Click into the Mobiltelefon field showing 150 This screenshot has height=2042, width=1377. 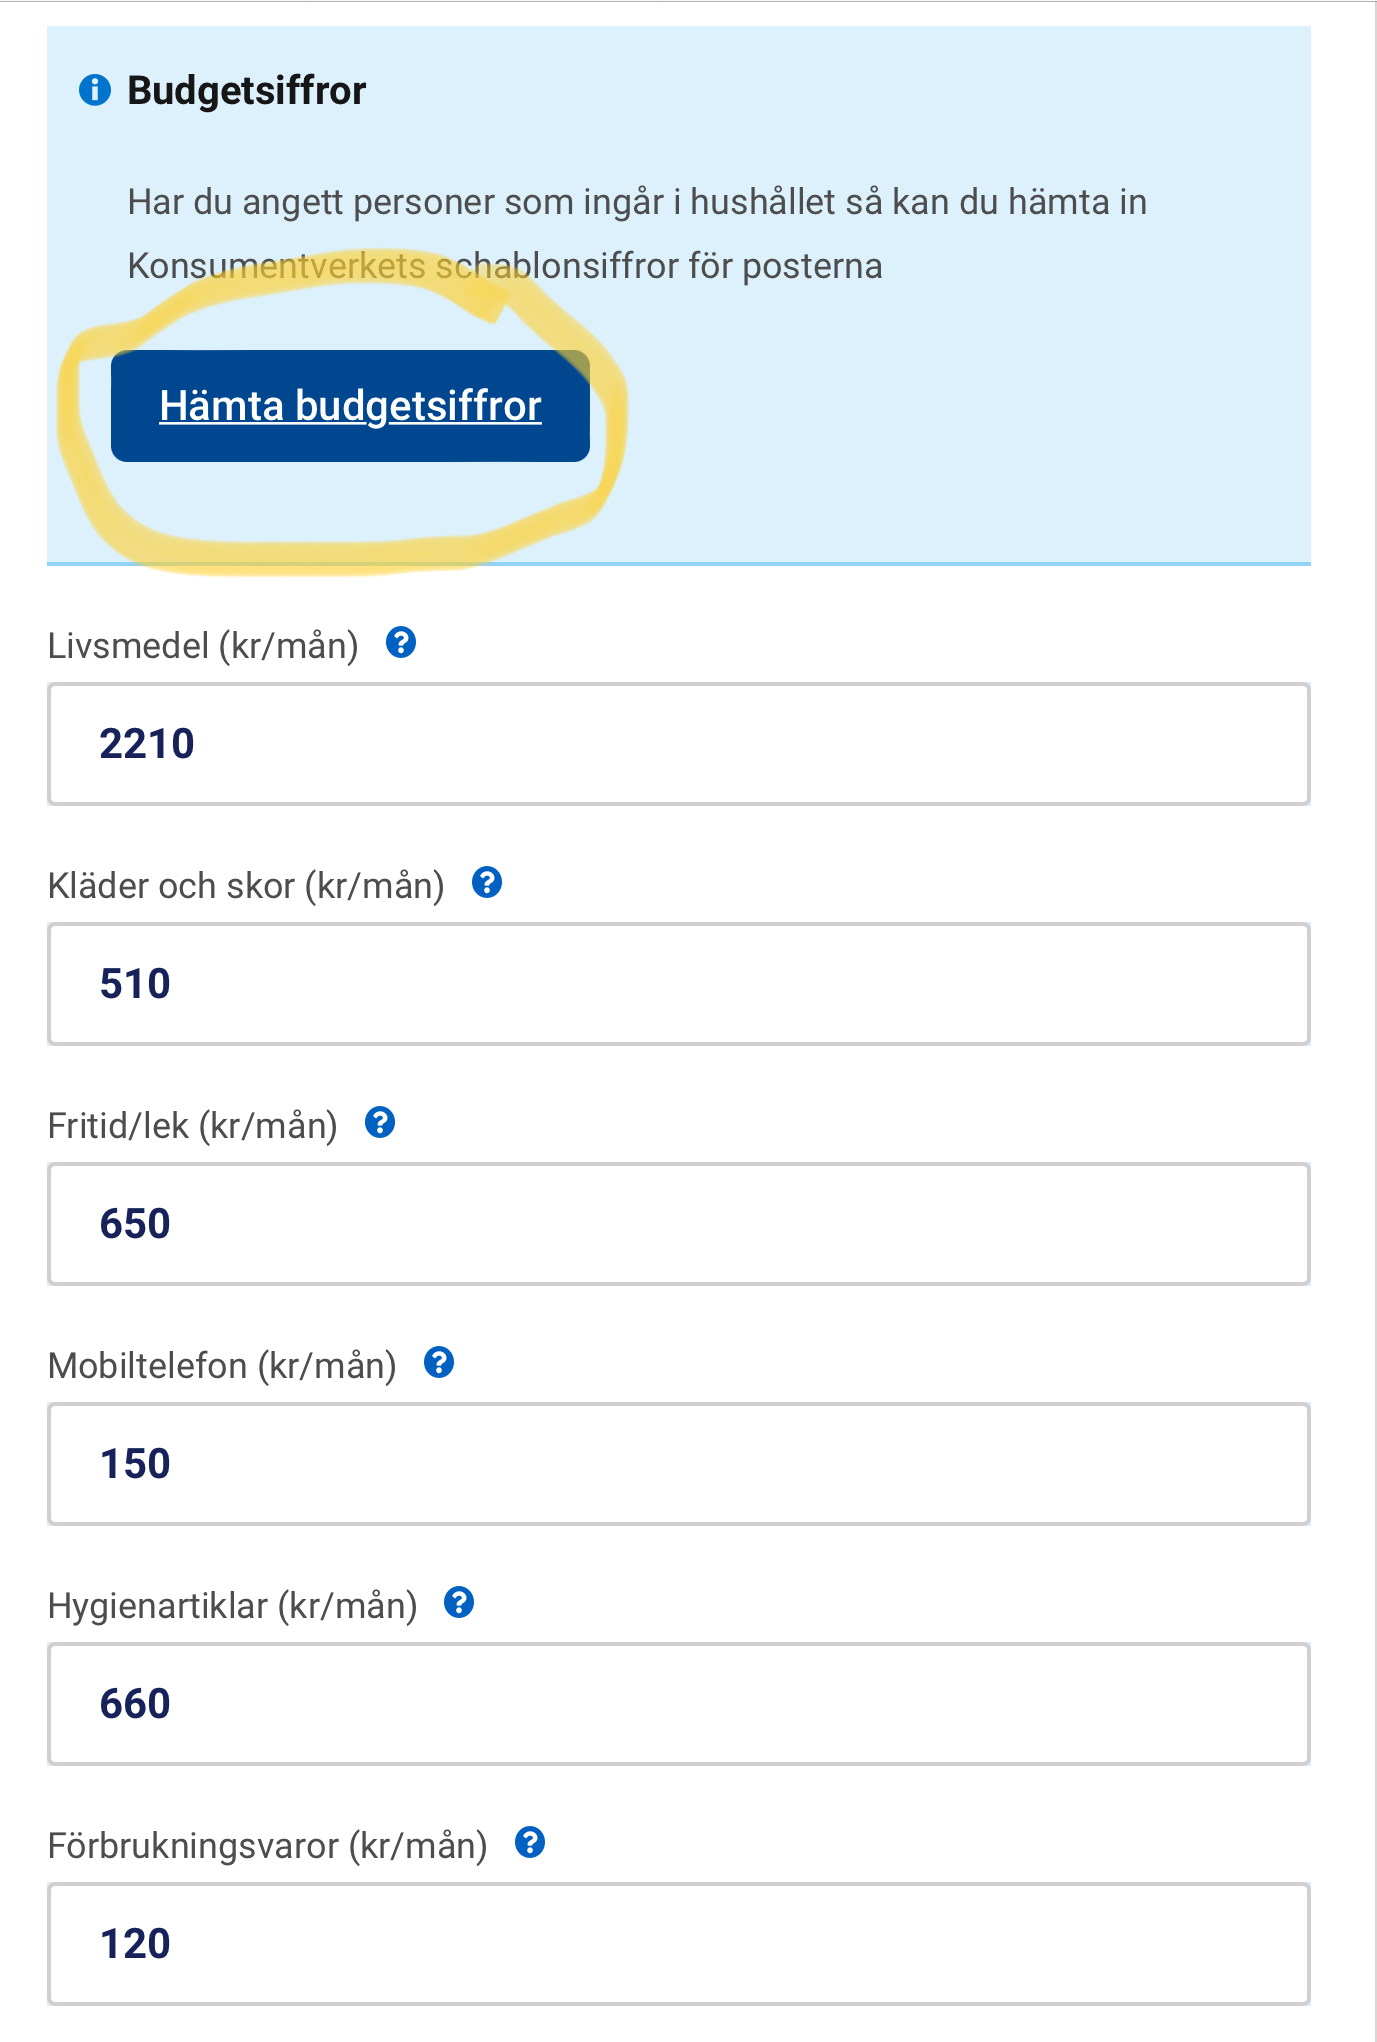coord(678,1464)
